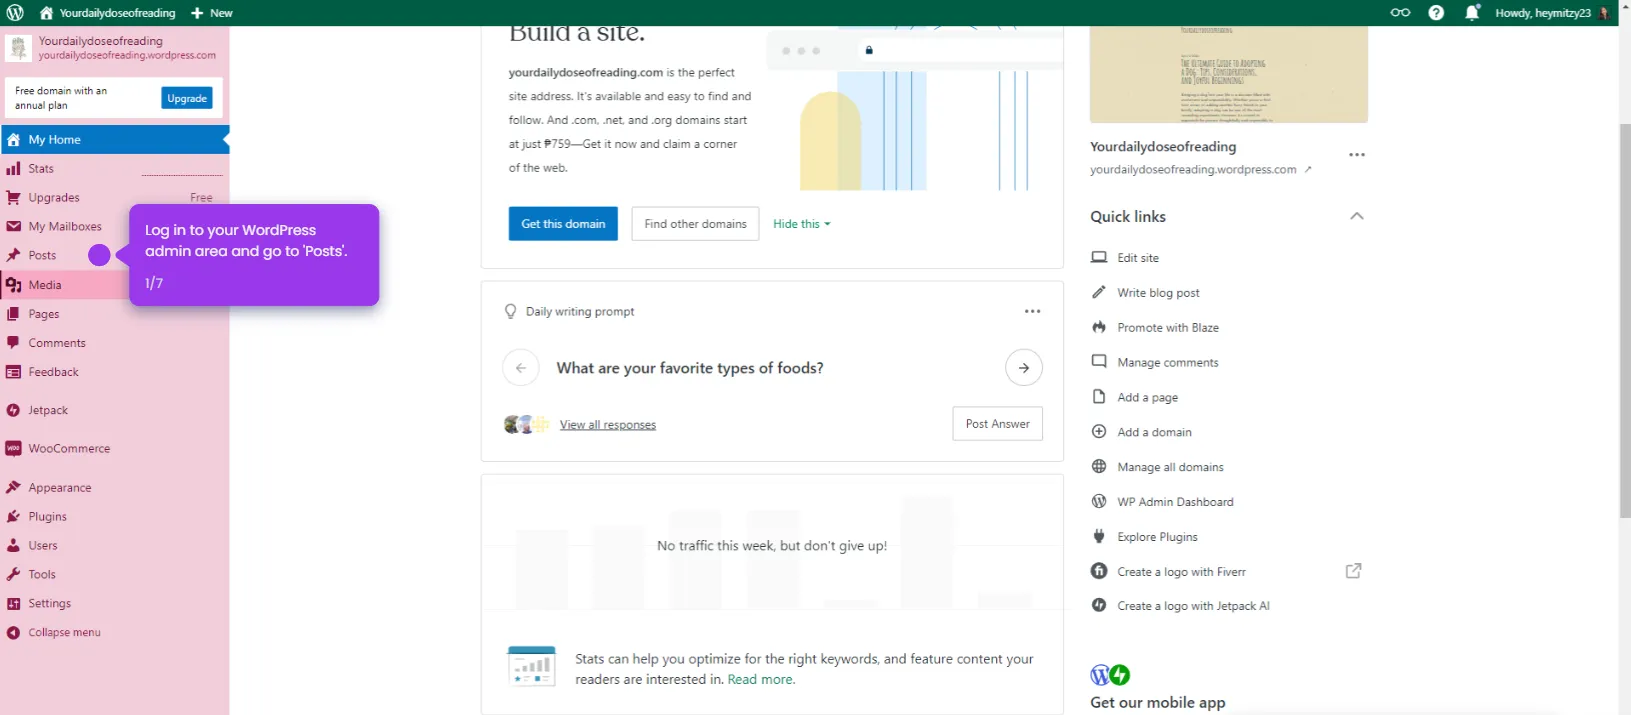Click the Settings icon in sidebar
Viewport: 1631px width, 715px height.
(13, 604)
